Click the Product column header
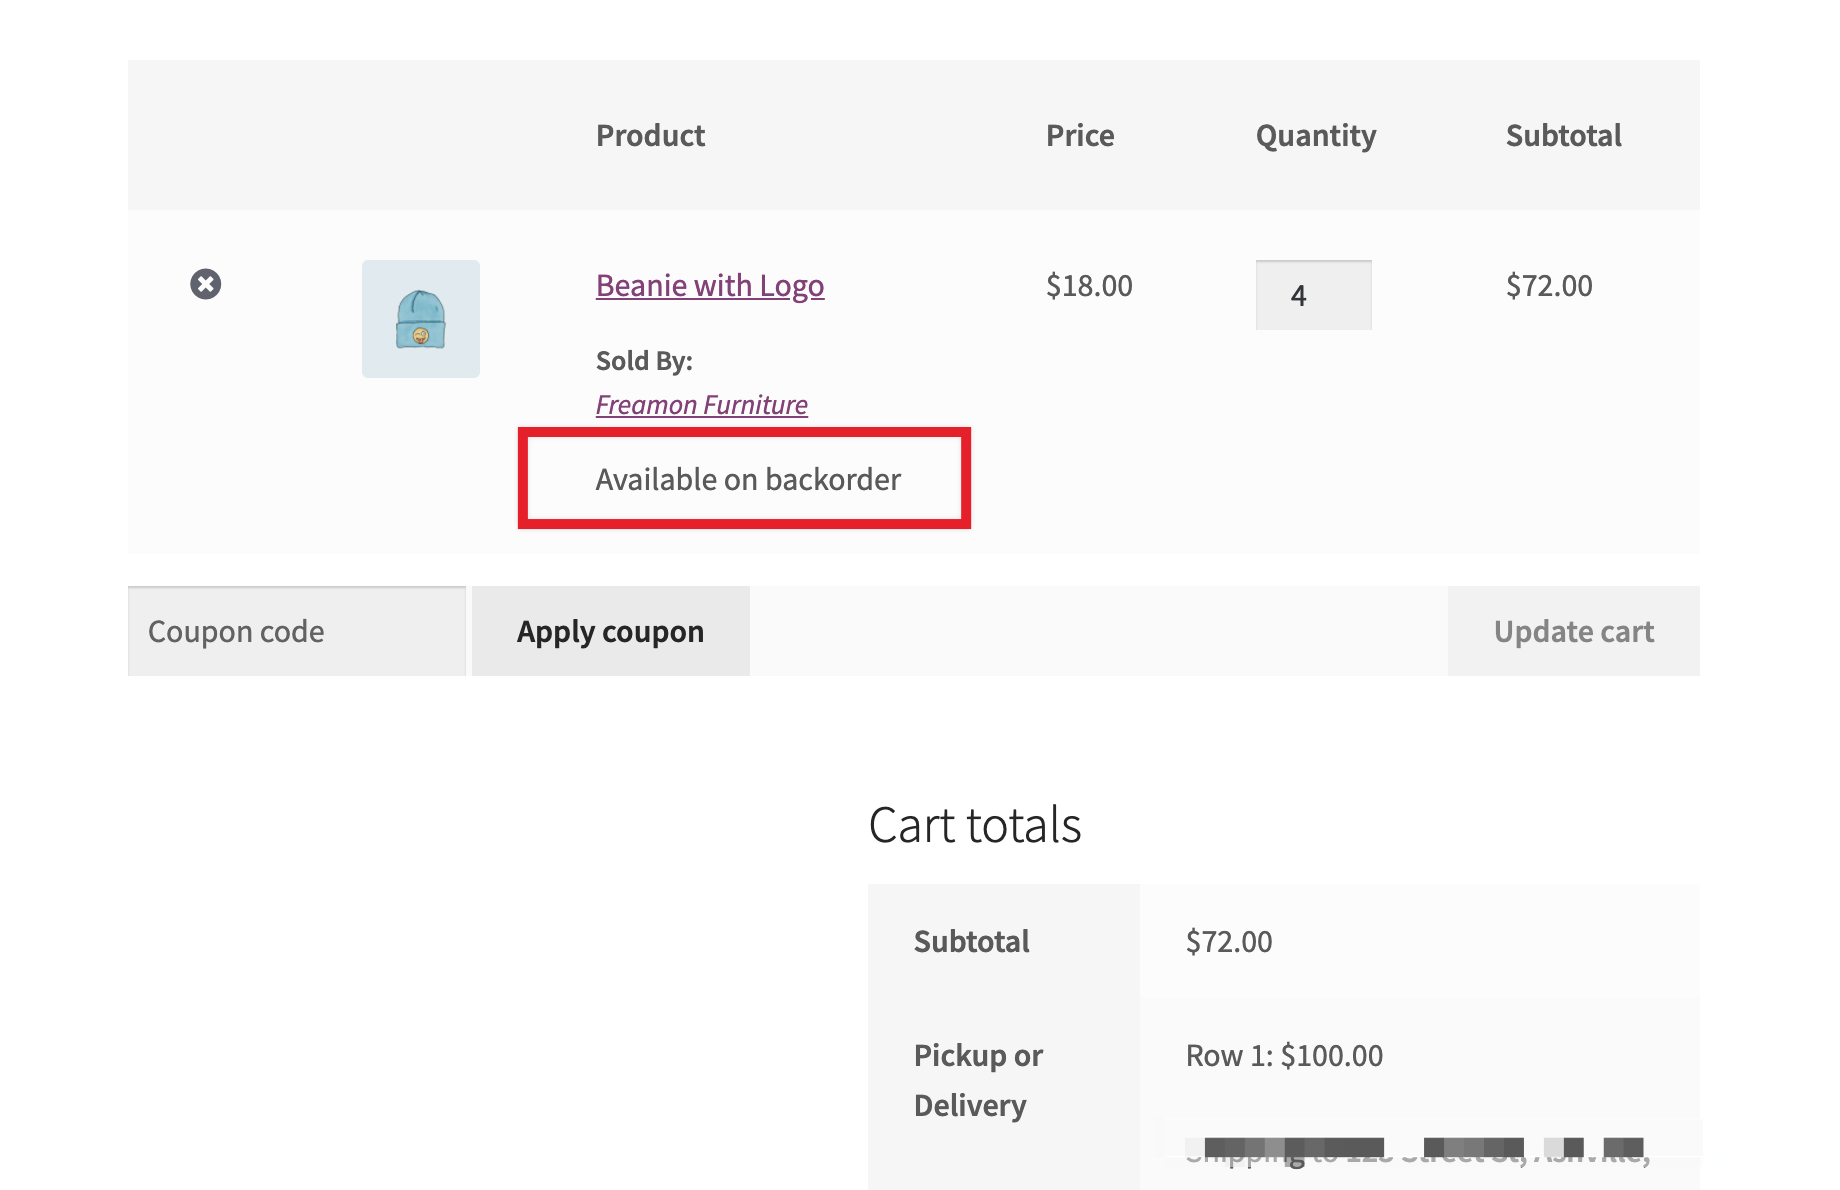Image resolution: width=1840 pixels, height=1190 pixels. tap(650, 135)
